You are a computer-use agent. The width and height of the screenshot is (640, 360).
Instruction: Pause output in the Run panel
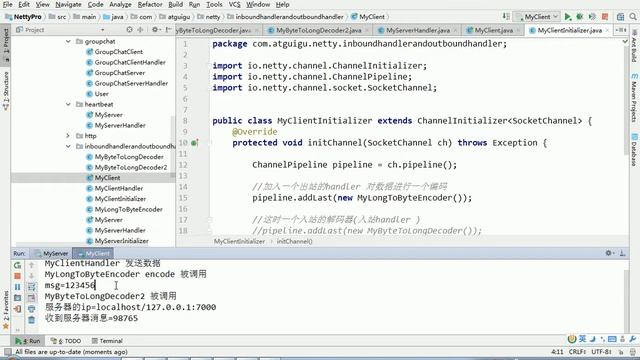pyautogui.click(x=18, y=287)
